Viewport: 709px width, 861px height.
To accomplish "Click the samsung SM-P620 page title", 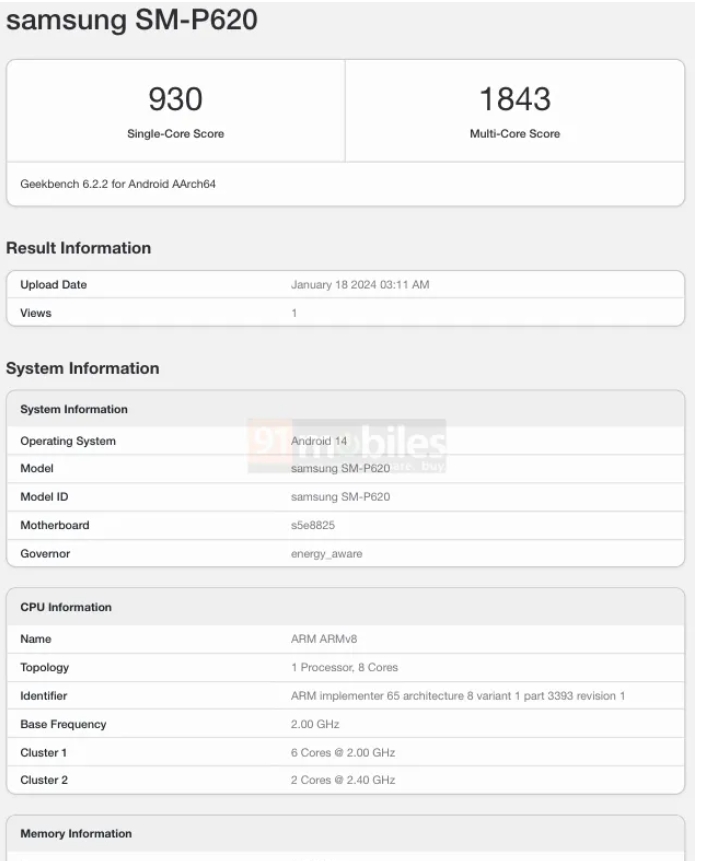I will coord(133,21).
